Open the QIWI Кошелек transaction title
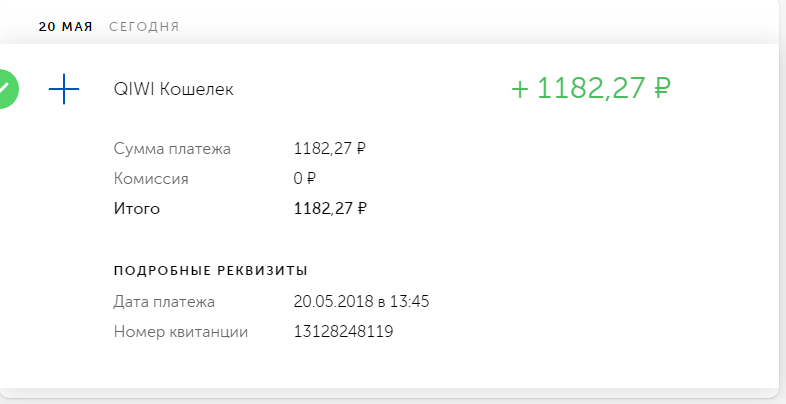Screen dimensions: 786x404 point(174,90)
